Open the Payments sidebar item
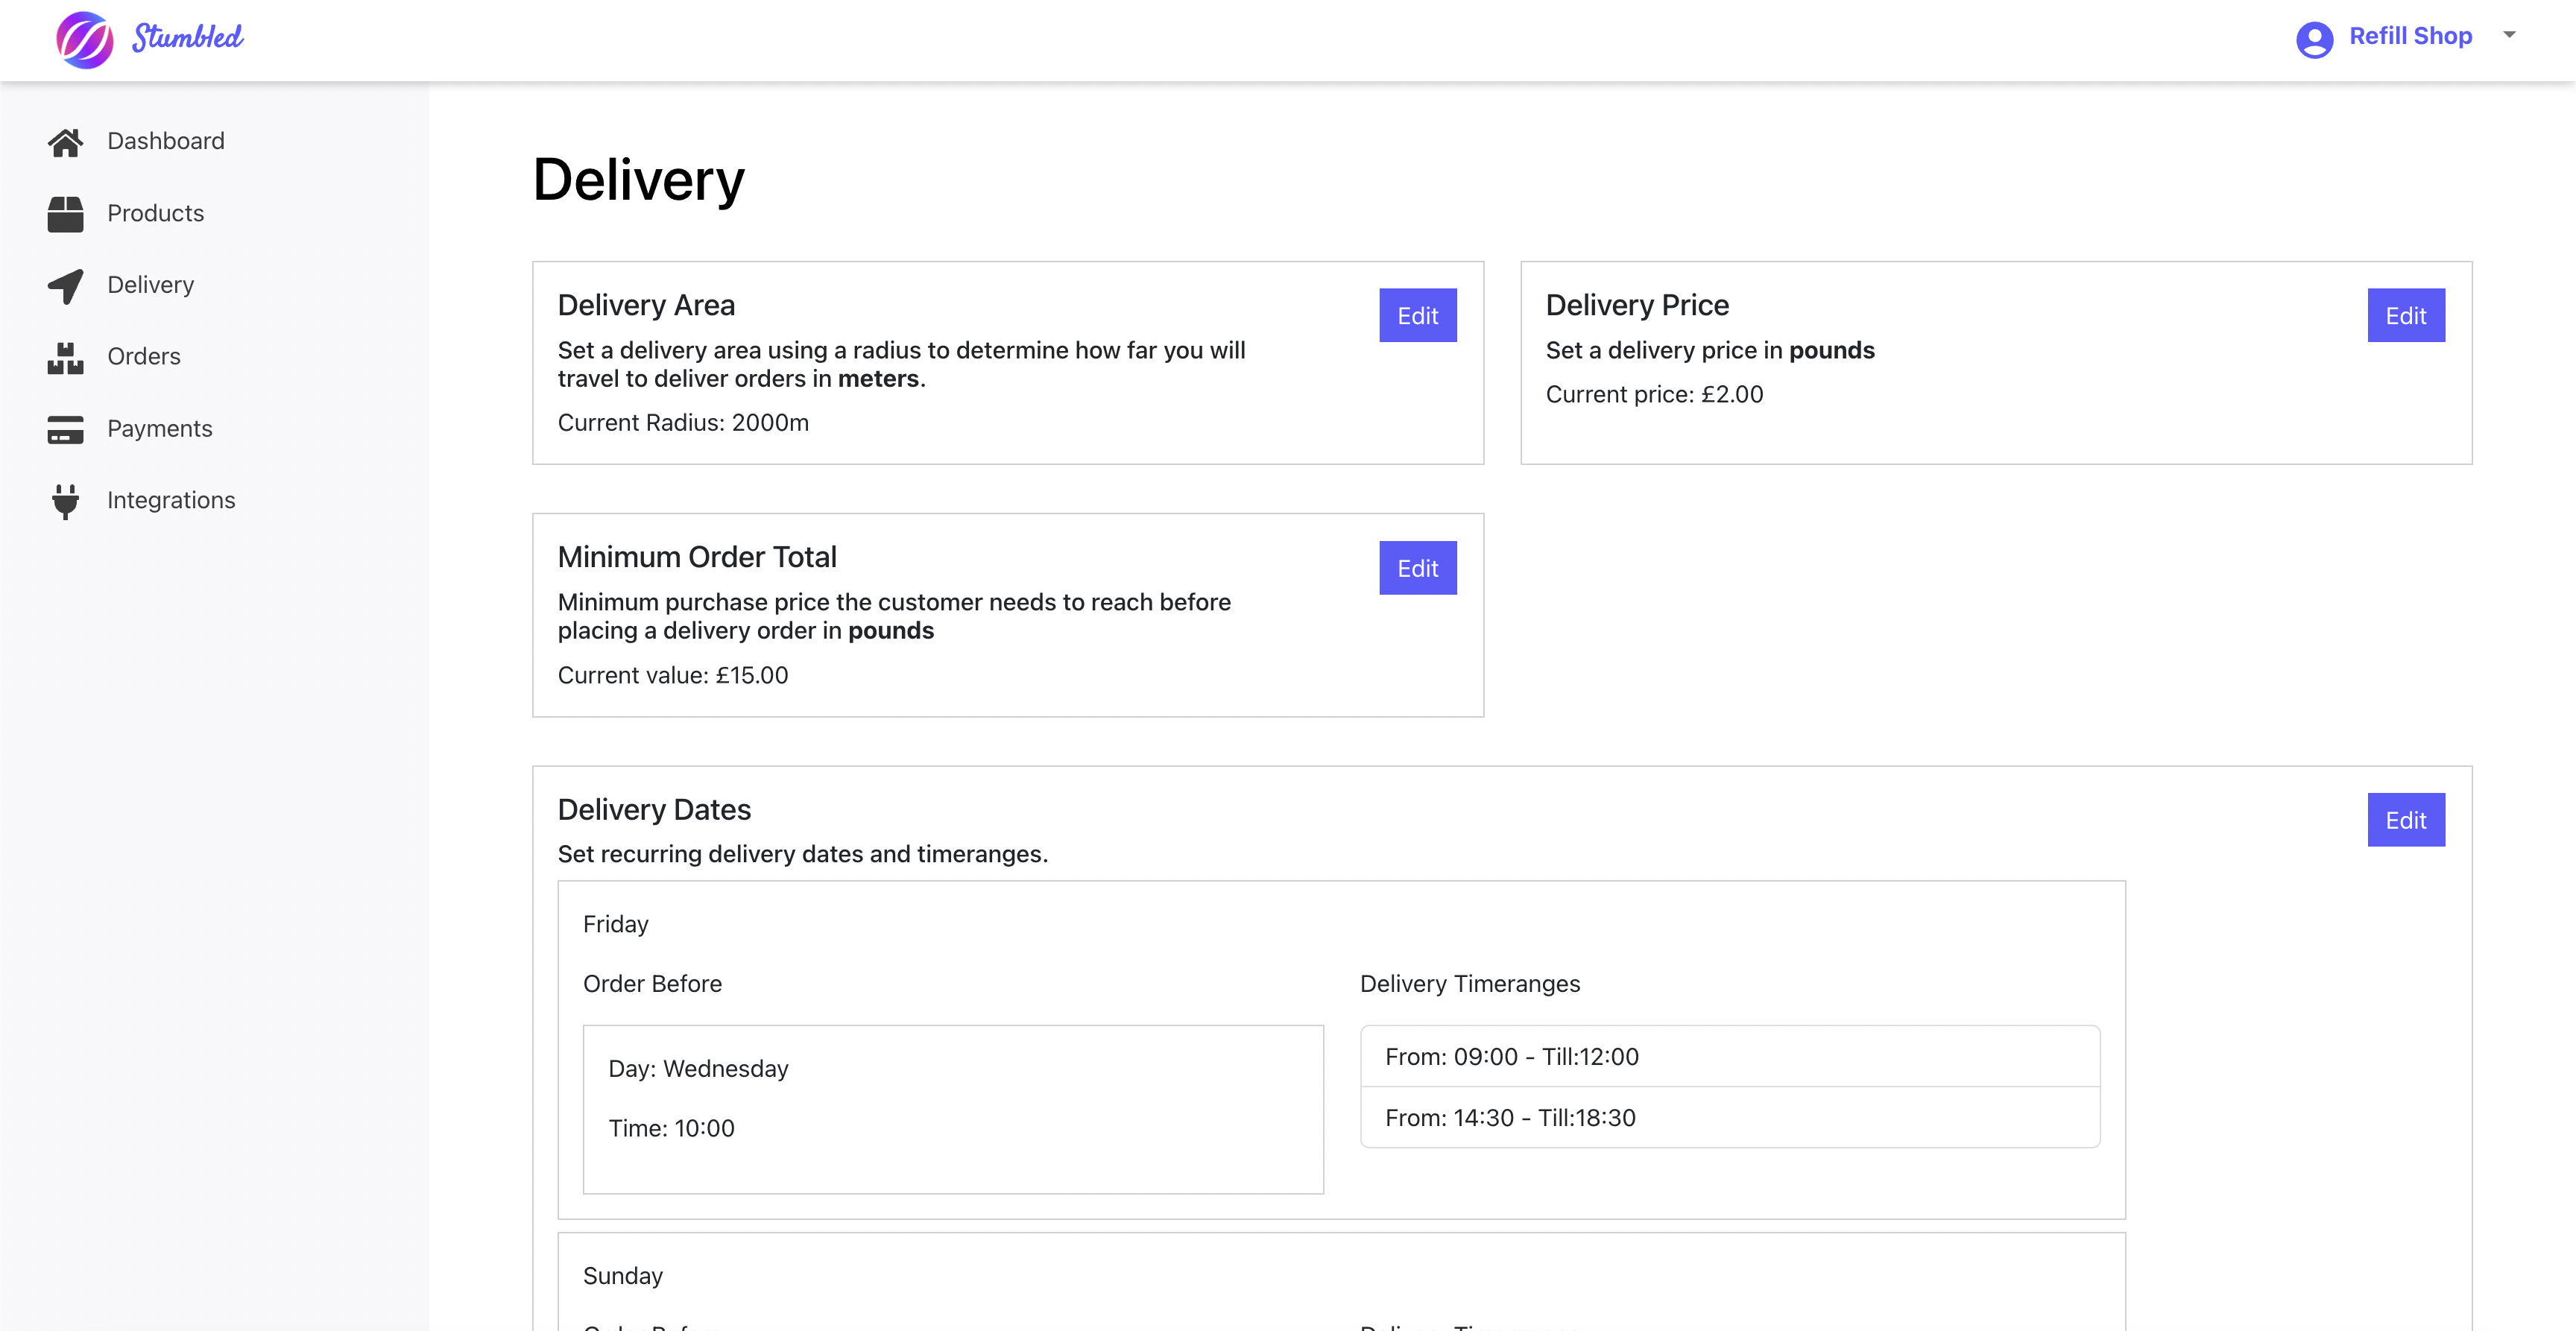The height and width of the screenshot is (1331, 2576). click(x=160, y=429)
